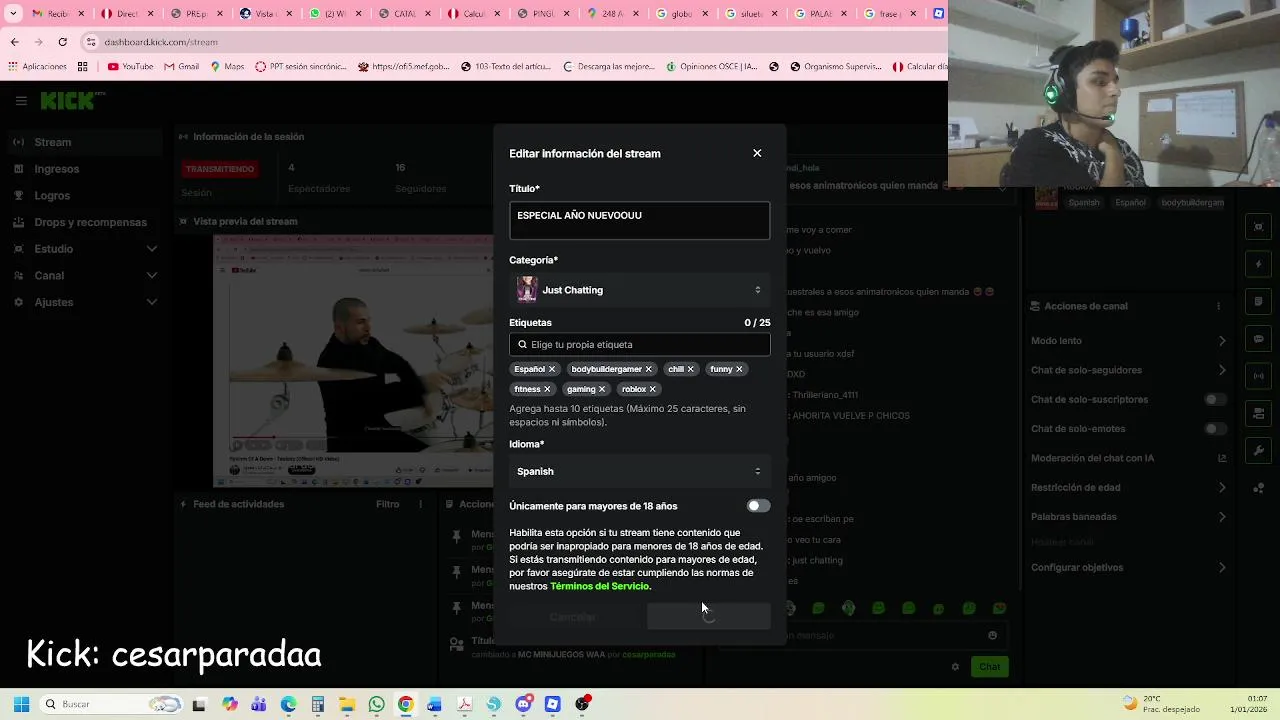This screenshot has width=1280, height=720.
Task: Click the stream preview thumbnail
Action: coord(353,361)
